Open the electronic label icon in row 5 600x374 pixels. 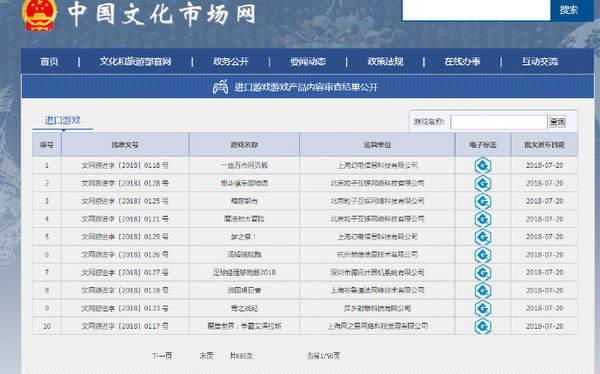point(483,237)
